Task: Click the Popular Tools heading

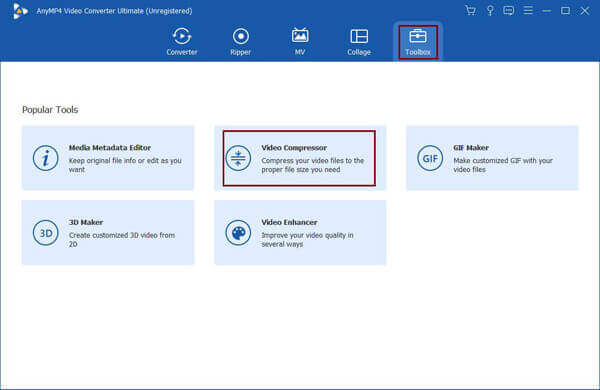Action: tap(50, 109)
